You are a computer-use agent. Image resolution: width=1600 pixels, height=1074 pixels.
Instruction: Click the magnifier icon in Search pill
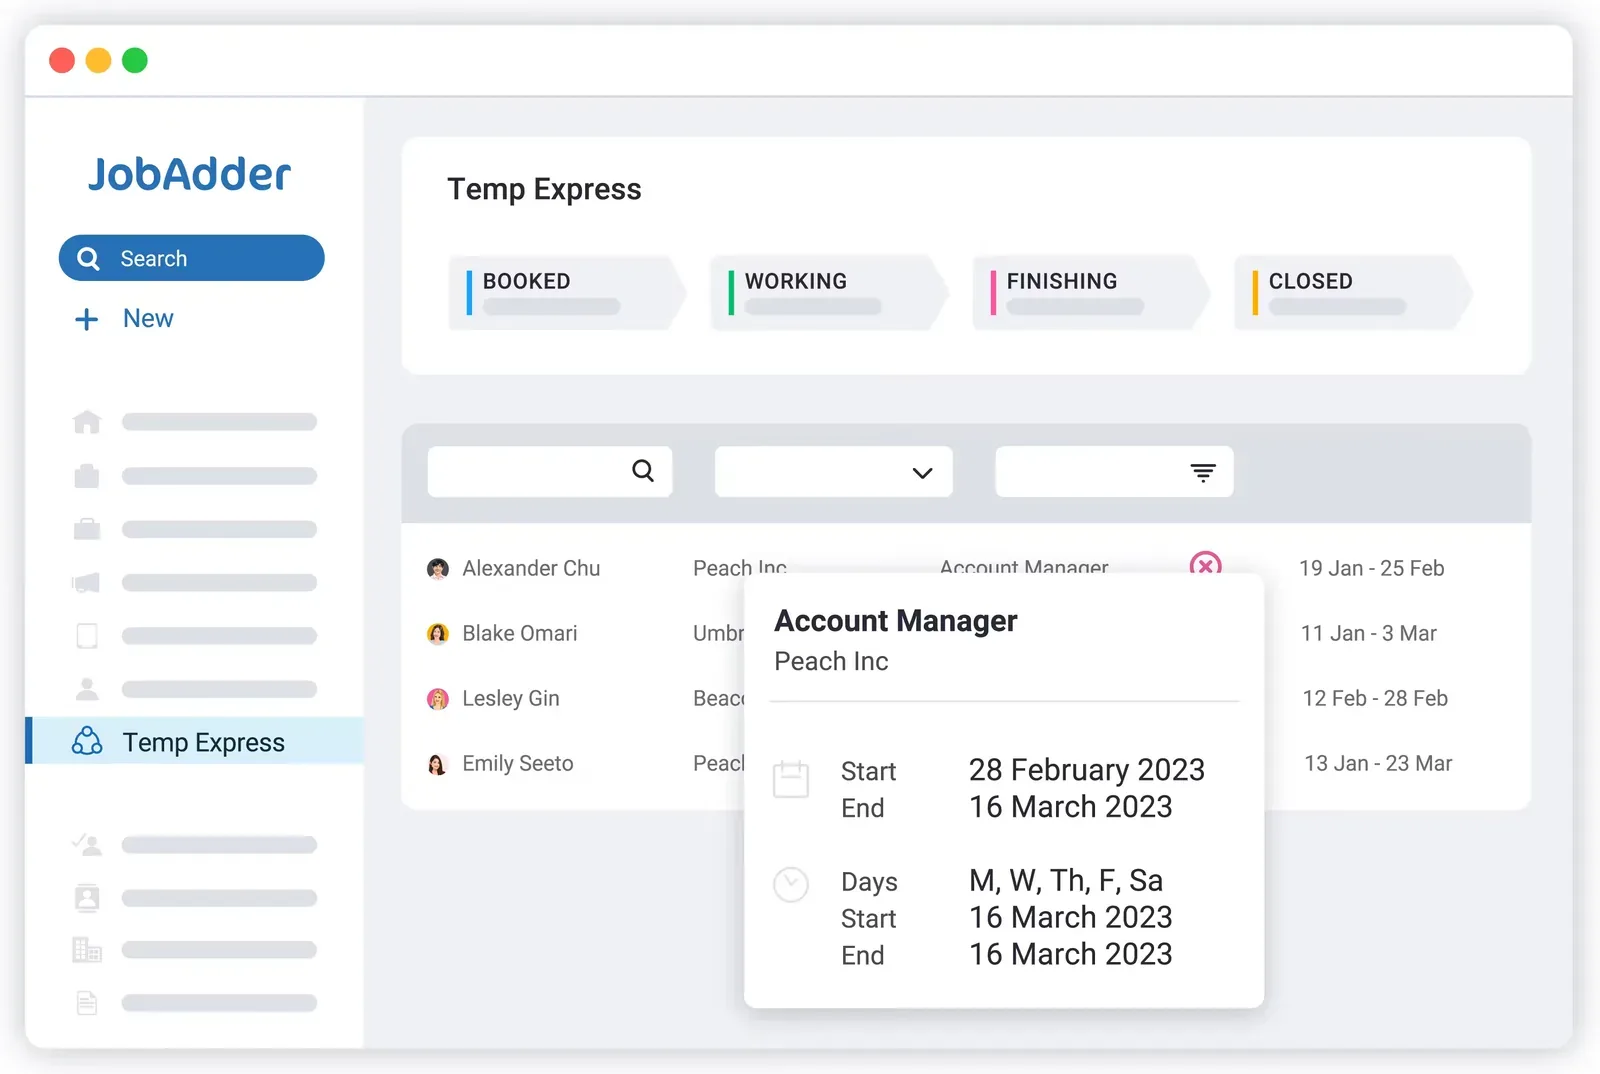(x=88, y=259)
